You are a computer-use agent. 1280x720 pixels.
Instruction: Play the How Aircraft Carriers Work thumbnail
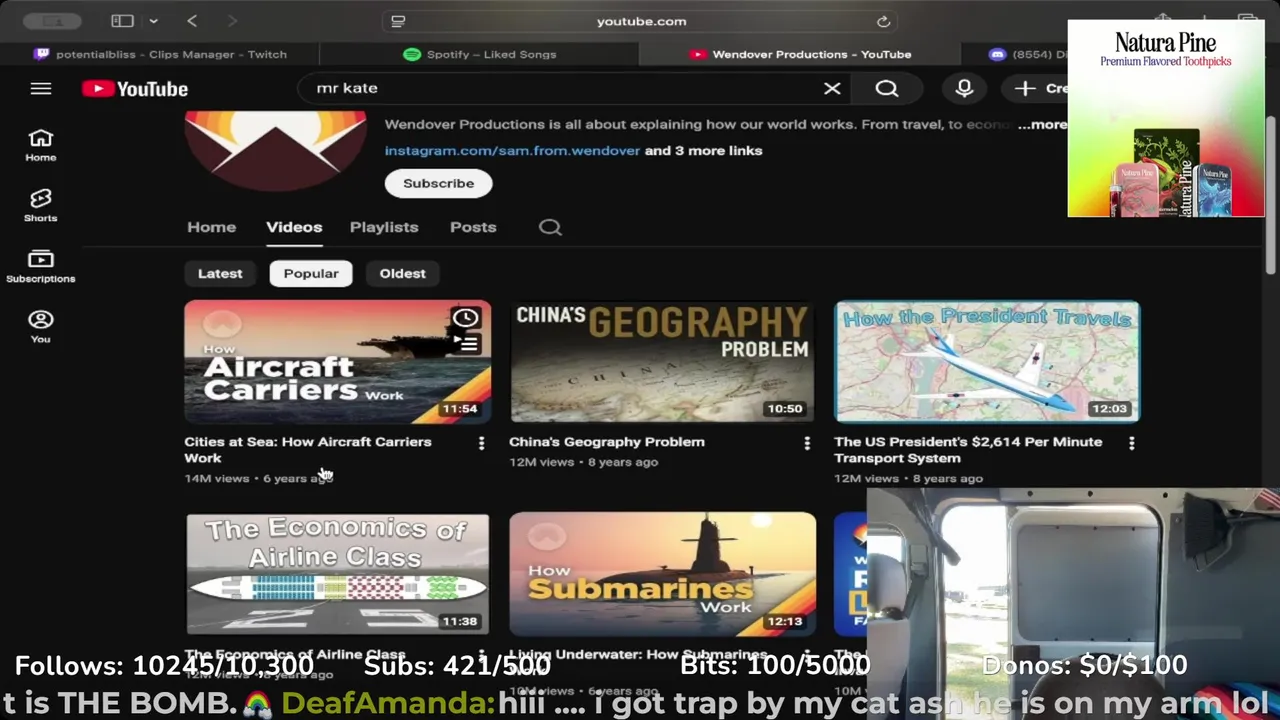(338, 361)
